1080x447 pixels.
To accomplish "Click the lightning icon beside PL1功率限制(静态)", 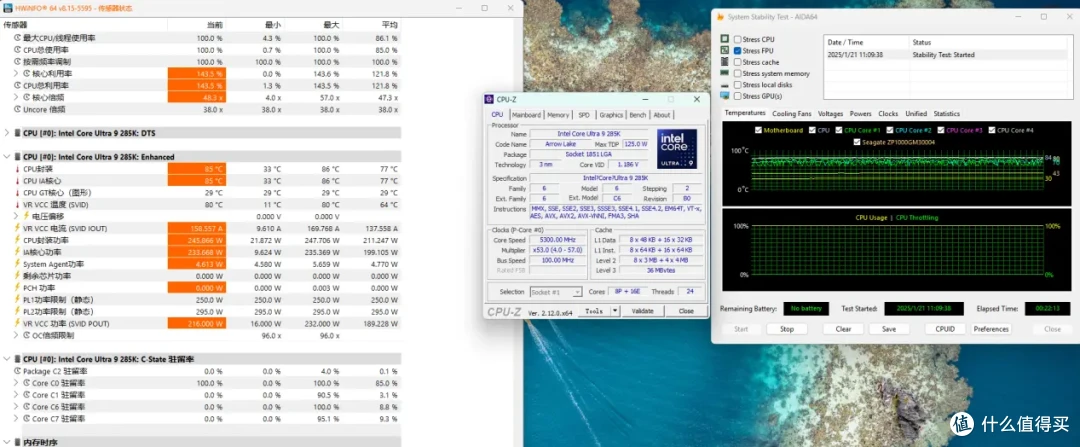I will (x=18, y=300).
